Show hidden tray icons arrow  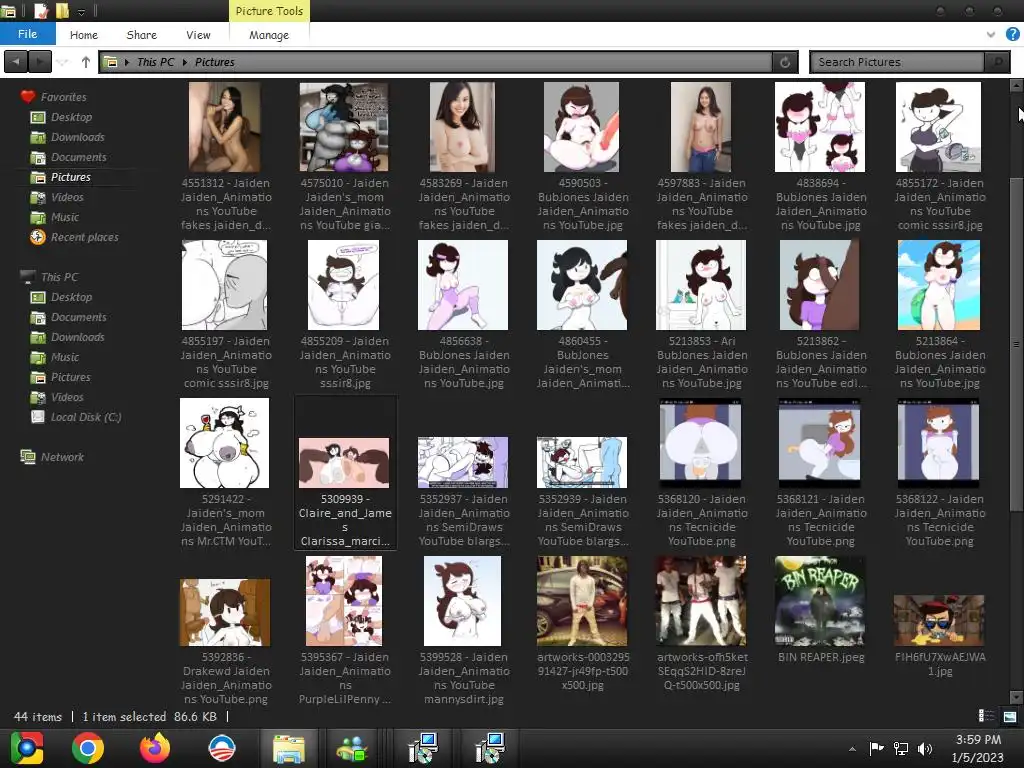852,749
